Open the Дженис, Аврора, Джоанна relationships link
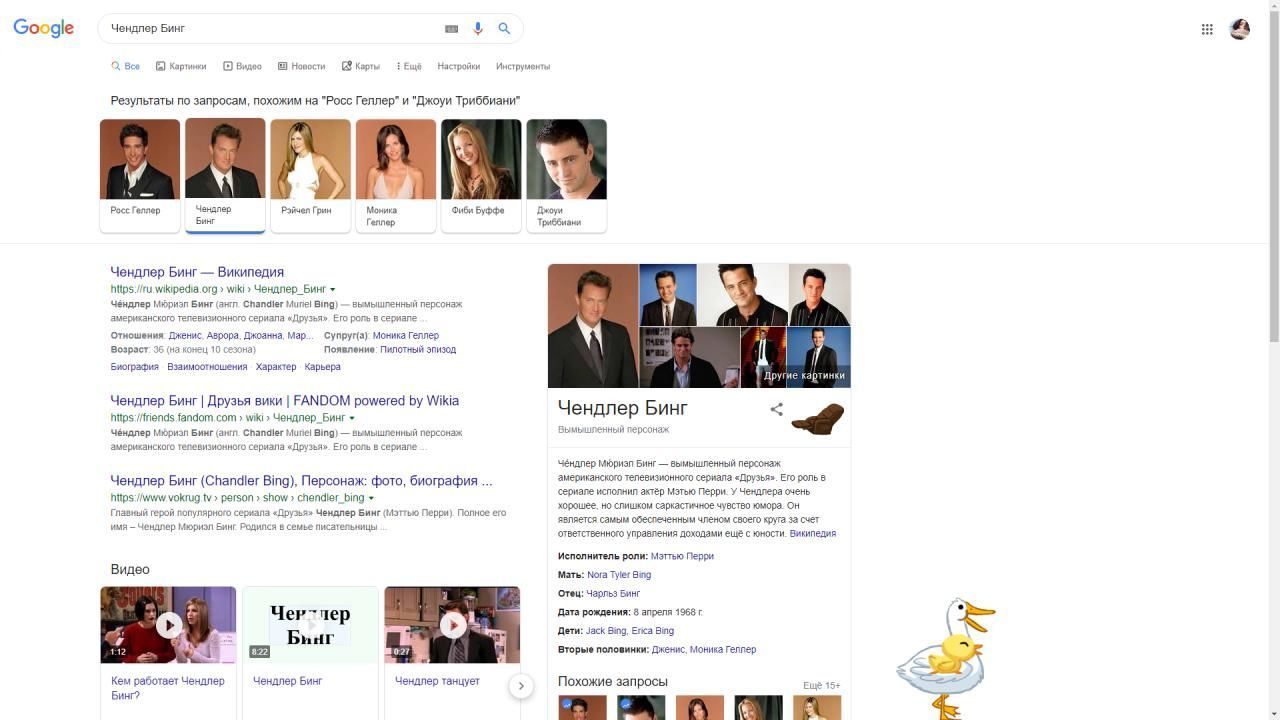Viewport: 1280px width, 720px height. (241, 336)
